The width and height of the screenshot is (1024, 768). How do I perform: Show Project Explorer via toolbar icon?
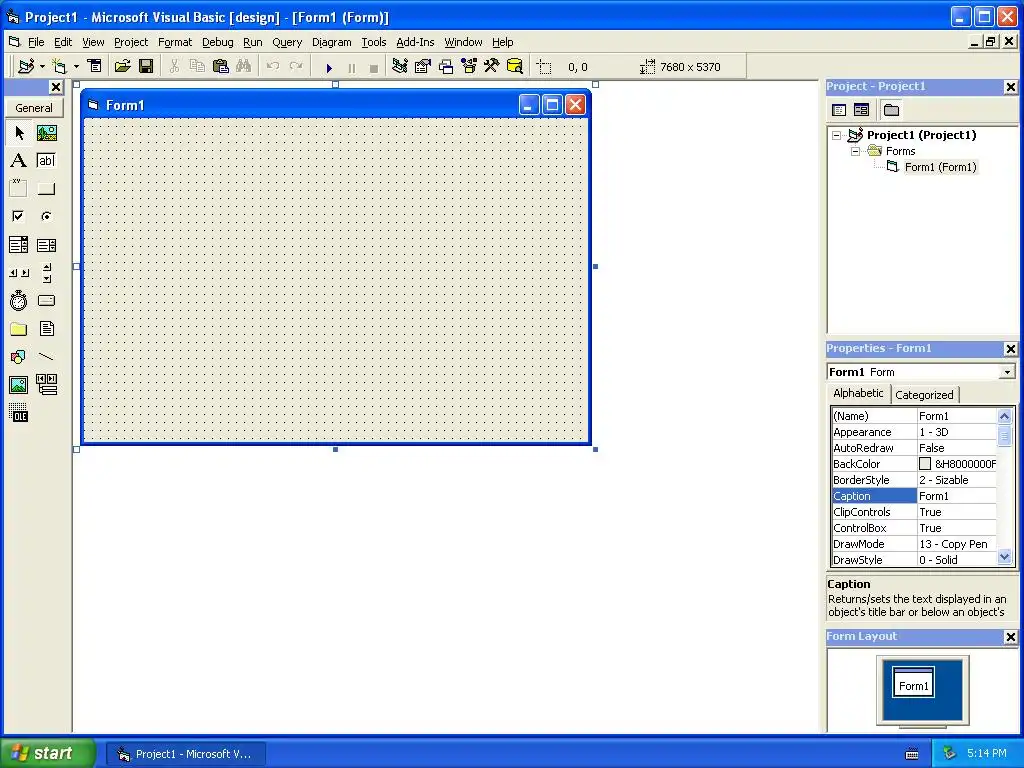pos(400,66)
